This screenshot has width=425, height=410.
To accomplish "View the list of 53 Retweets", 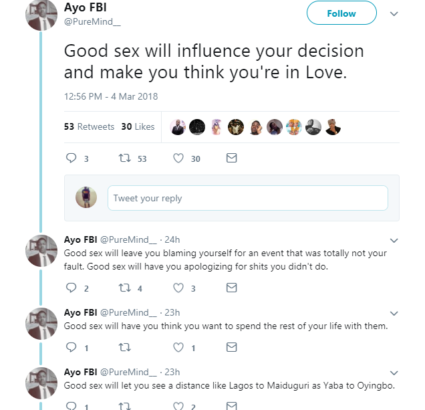I will point(89,127).
